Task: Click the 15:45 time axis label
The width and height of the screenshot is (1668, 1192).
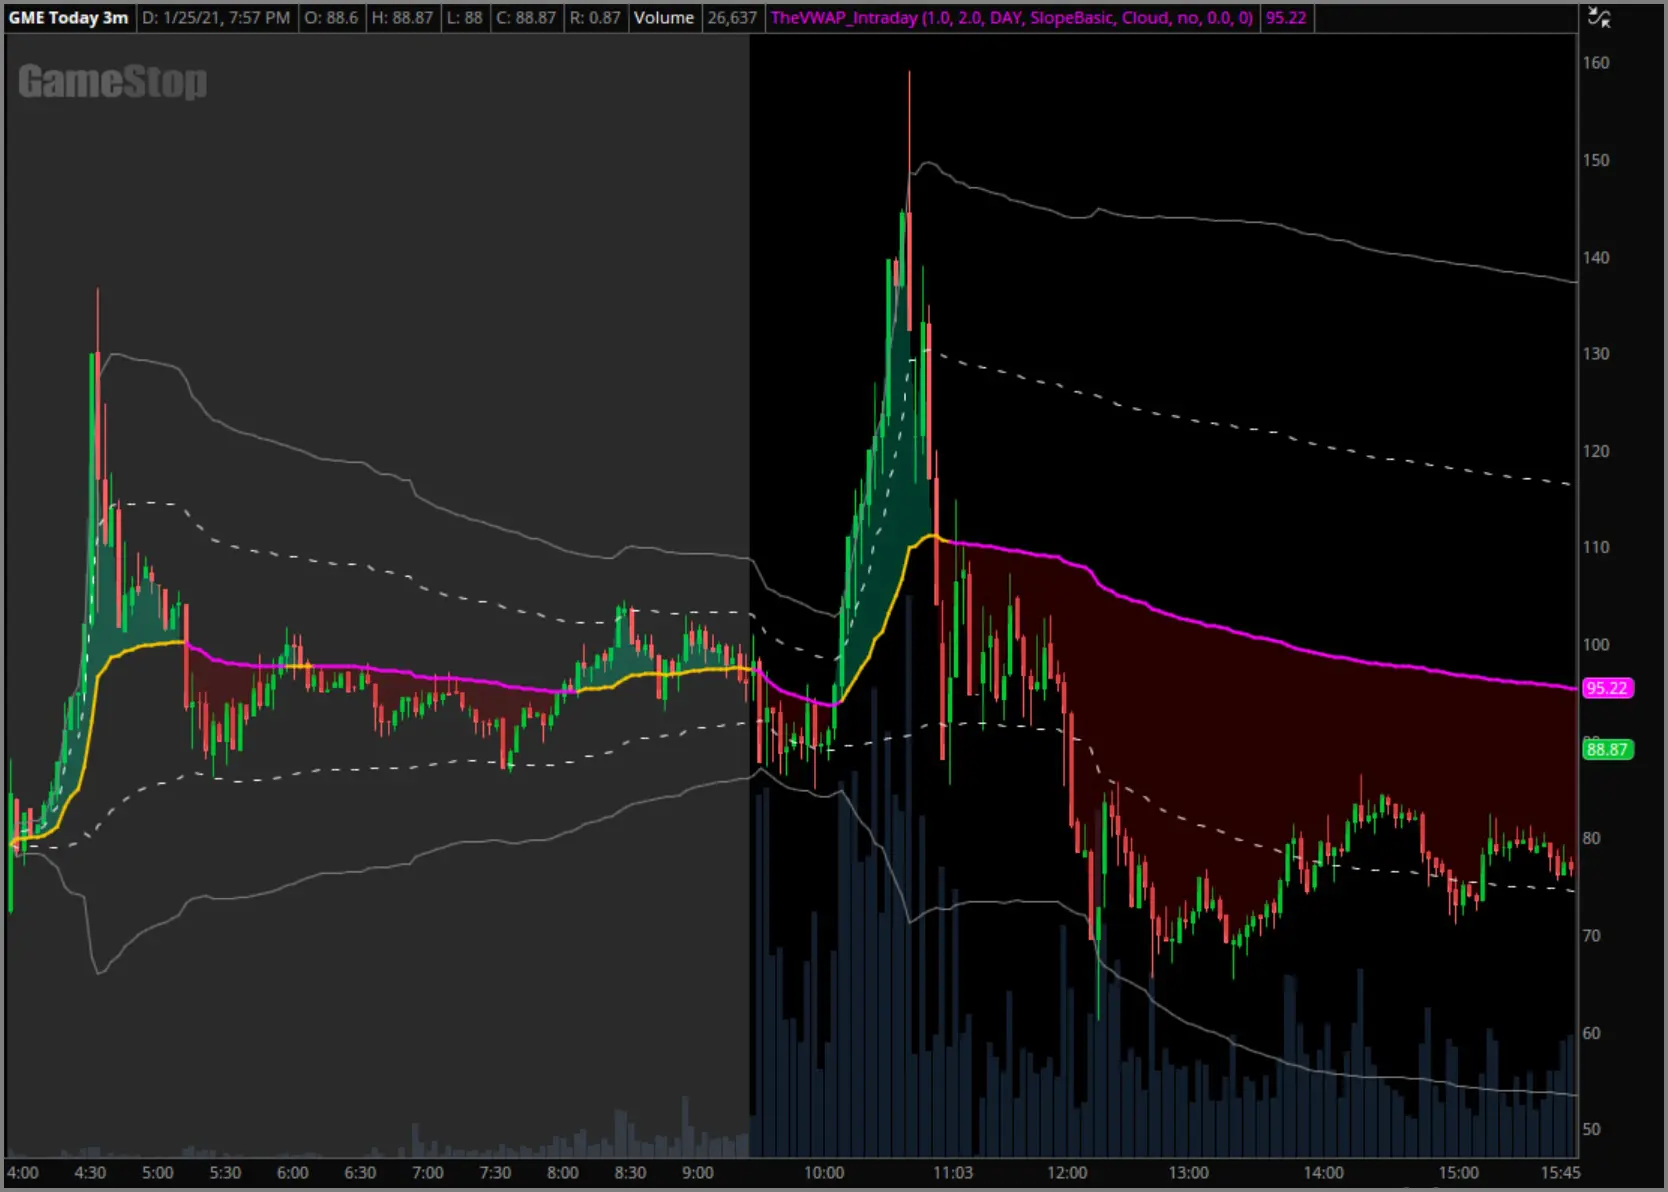Action: tap(1560, 1173)
